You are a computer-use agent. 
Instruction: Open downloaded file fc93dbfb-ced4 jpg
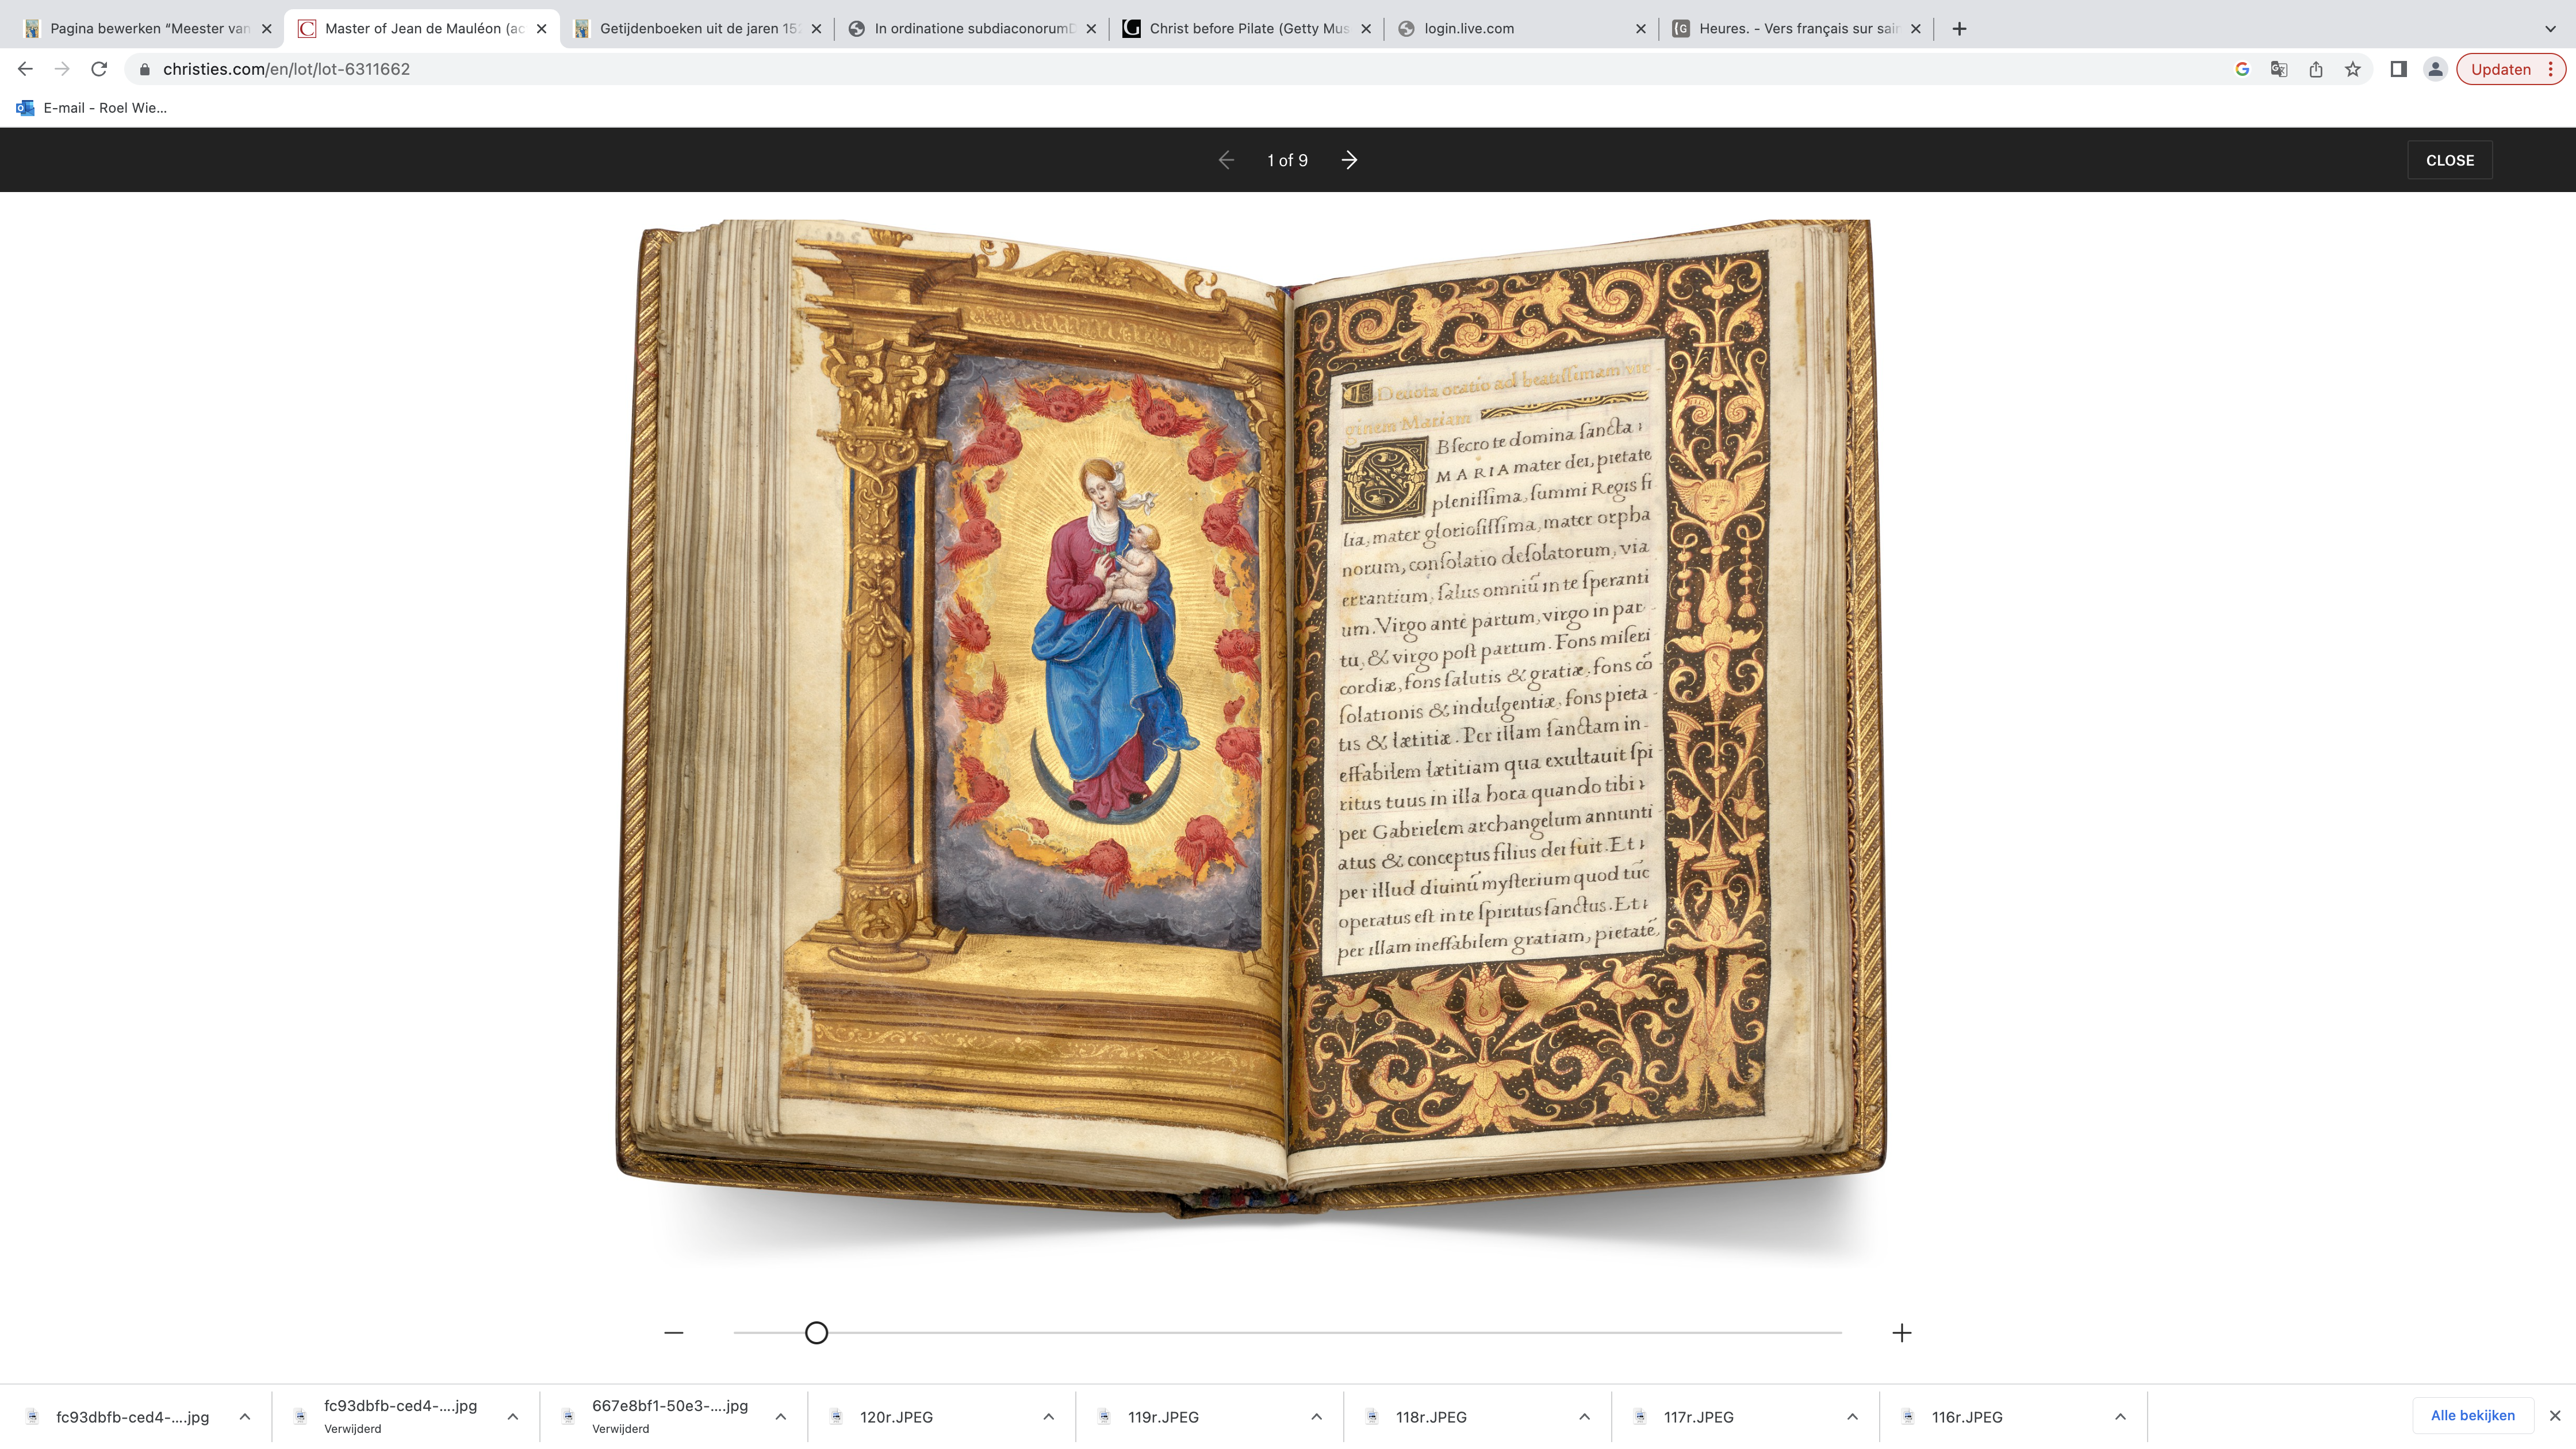(132, 1417)
